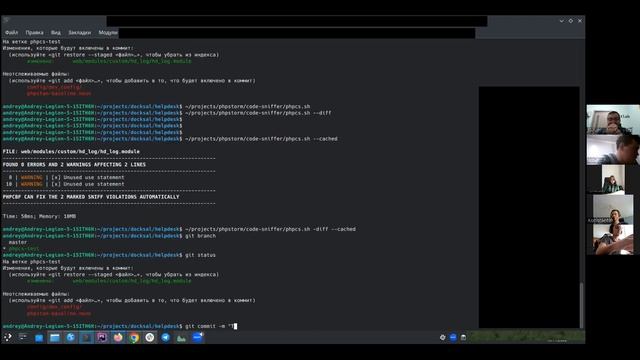Click top red 'phpstan-baseline.neon' filename
The width and height of the screenshot is (640, 360).
pos(59,93)
